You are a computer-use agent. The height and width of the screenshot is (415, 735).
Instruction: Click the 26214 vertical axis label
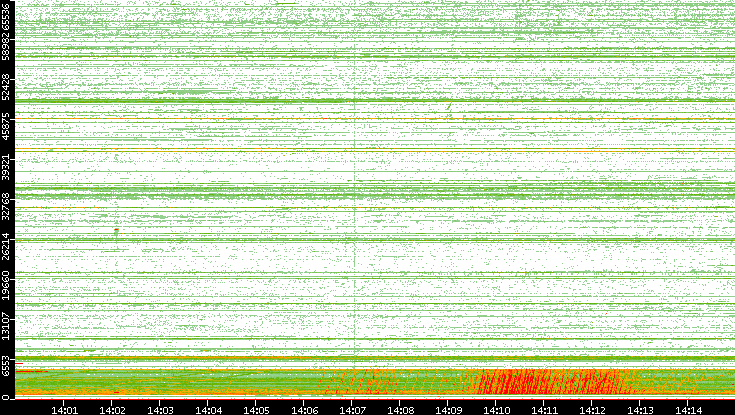pyautogui.click(x=7, y=245)
